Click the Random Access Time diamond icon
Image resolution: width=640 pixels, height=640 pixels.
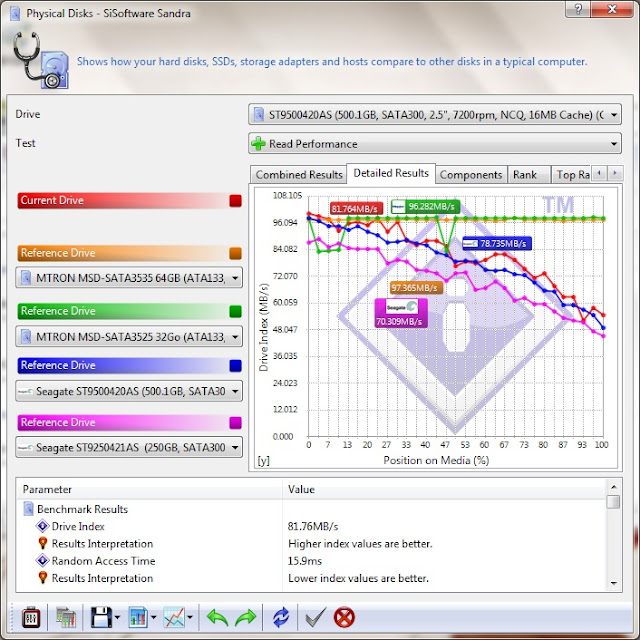(42, 560)
